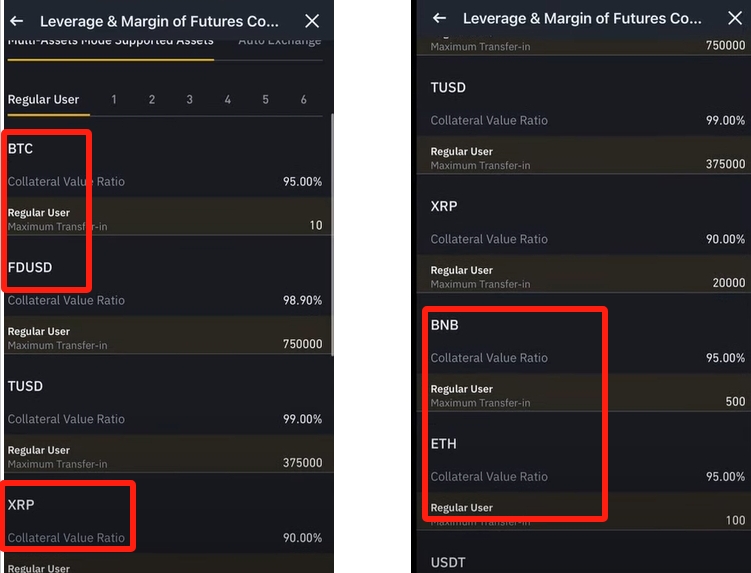Viewport: 751px width, 573px height.
Task: Tap the BNB asset heading
Action: pyautogui.click(x=445, y=325)
